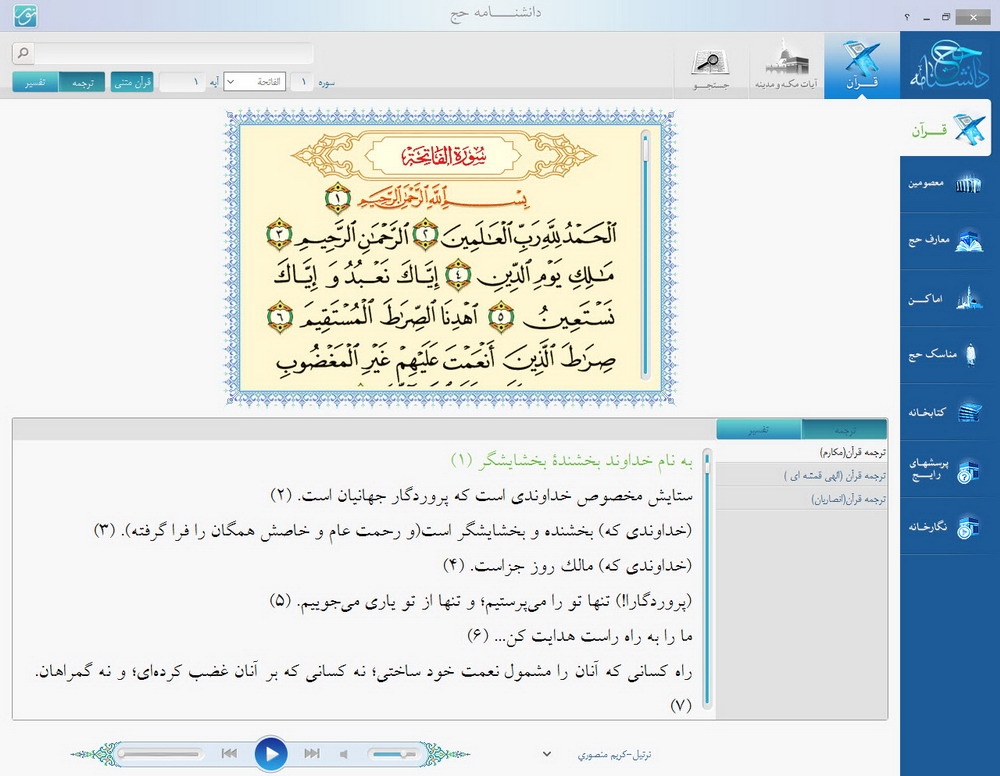
Task: Switch to تفسیر tab in lower panel
Action: [x=758, y=430]
